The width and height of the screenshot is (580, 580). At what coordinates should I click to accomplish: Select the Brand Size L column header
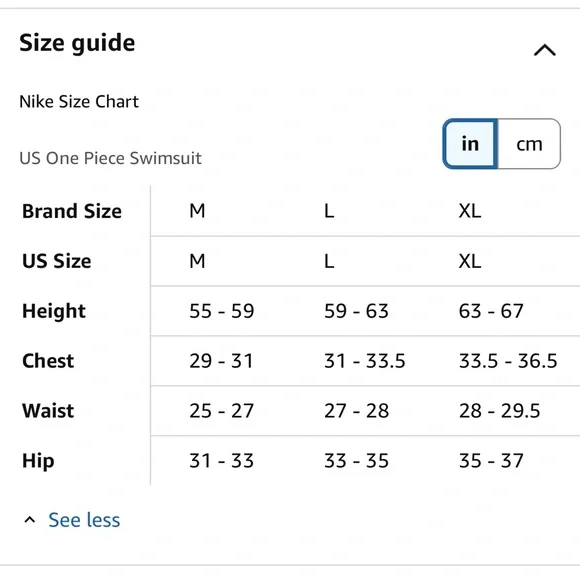pyautogui.click(x=329, y=211)
